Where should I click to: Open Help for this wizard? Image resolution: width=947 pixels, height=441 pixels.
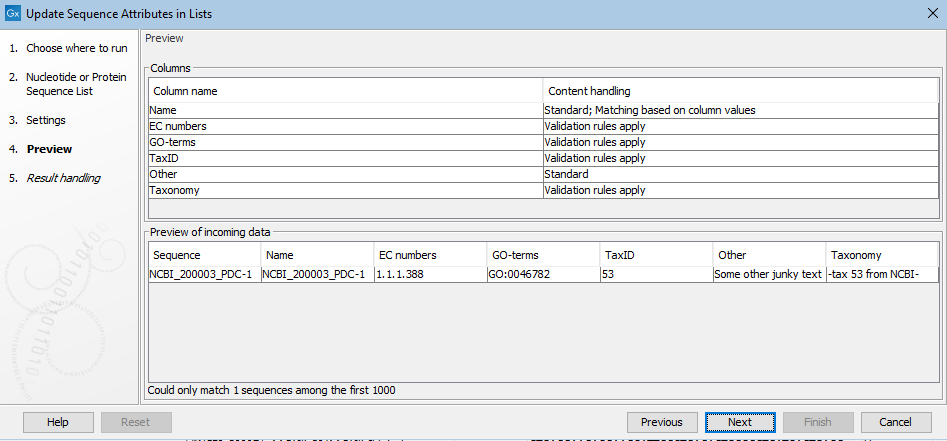pos(58,422)
